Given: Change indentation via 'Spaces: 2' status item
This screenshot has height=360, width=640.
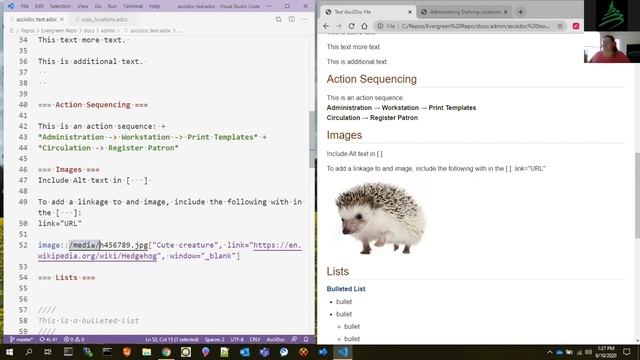Looking at the screenshot, I should point(214,340).
